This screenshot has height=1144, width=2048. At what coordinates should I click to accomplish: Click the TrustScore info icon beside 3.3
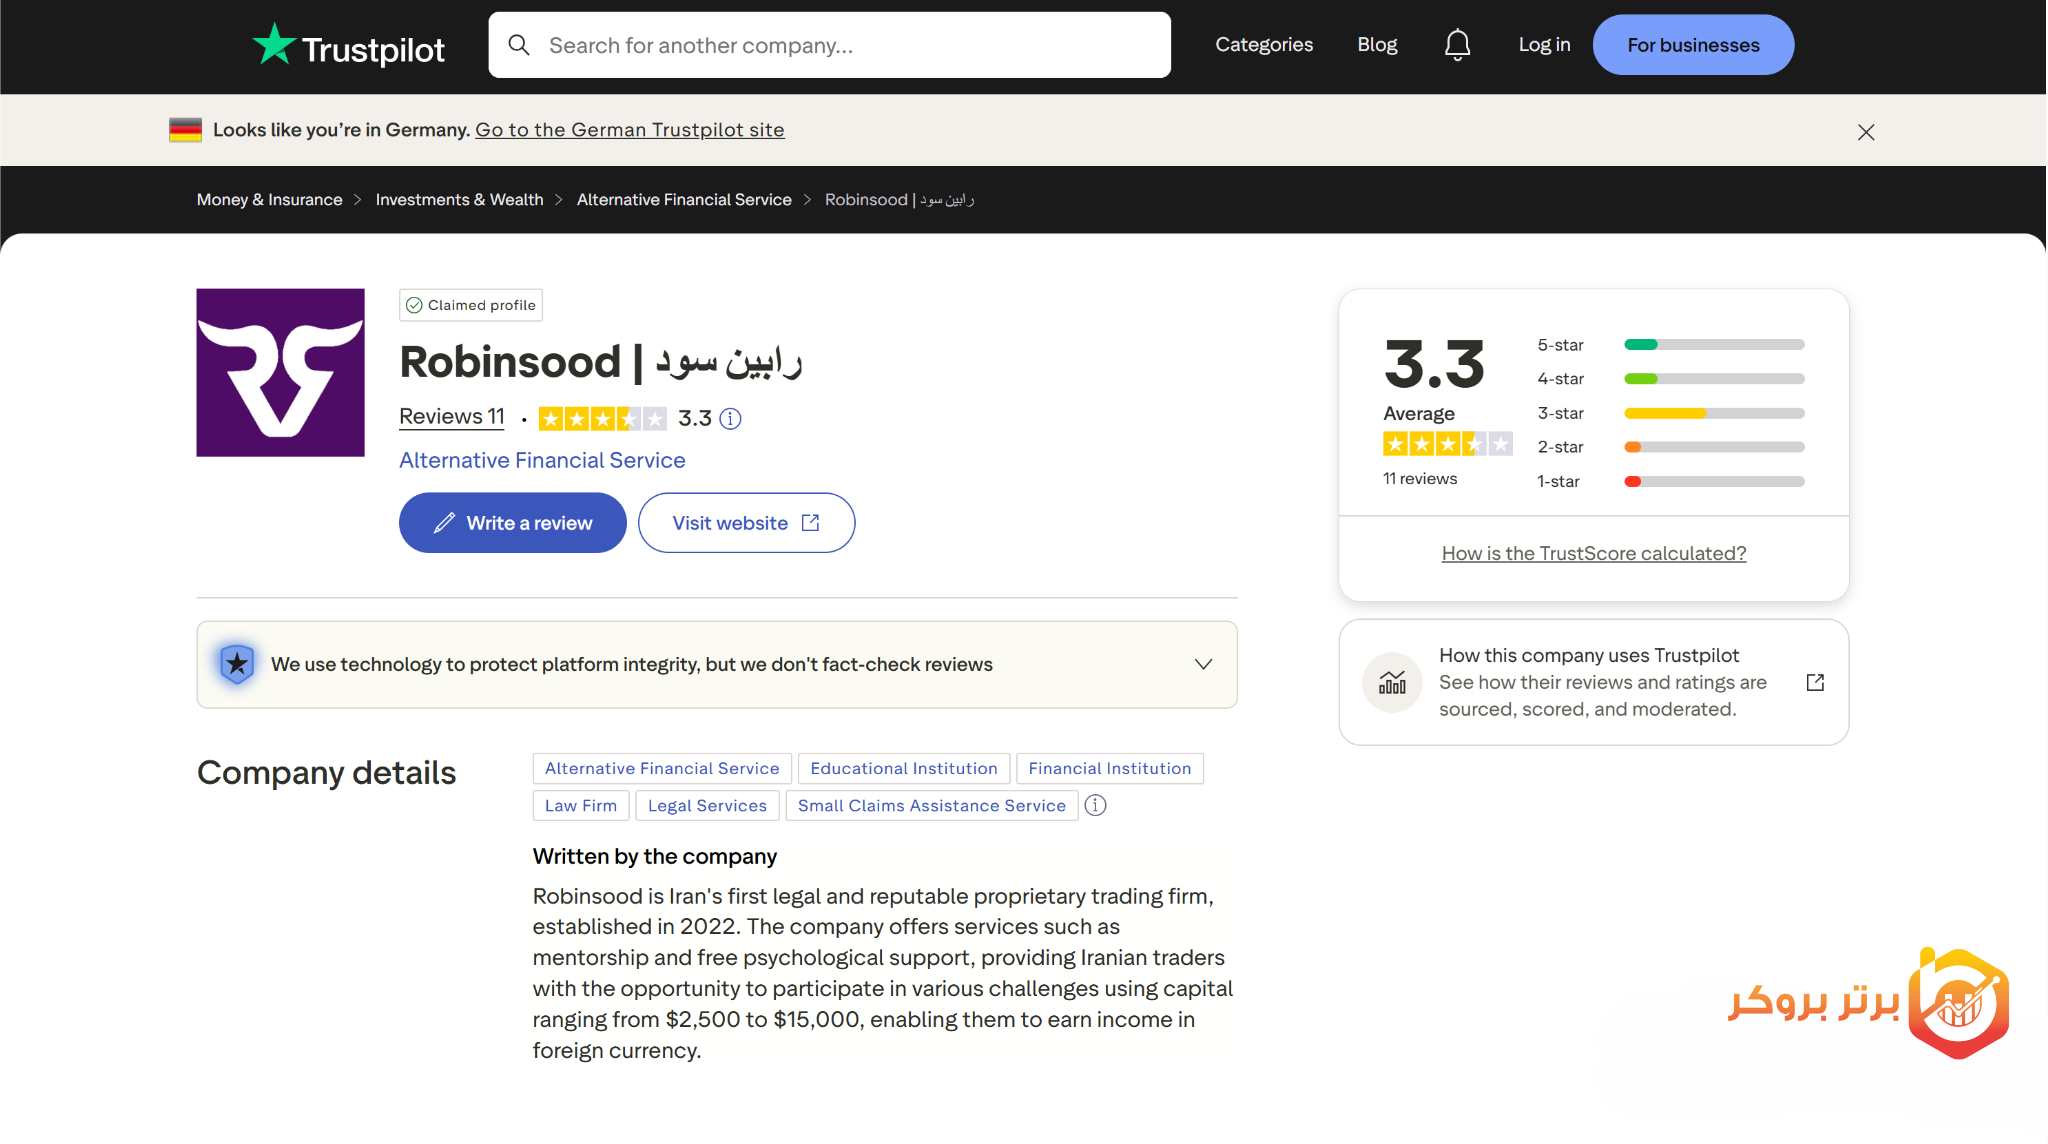pos(731,419)
